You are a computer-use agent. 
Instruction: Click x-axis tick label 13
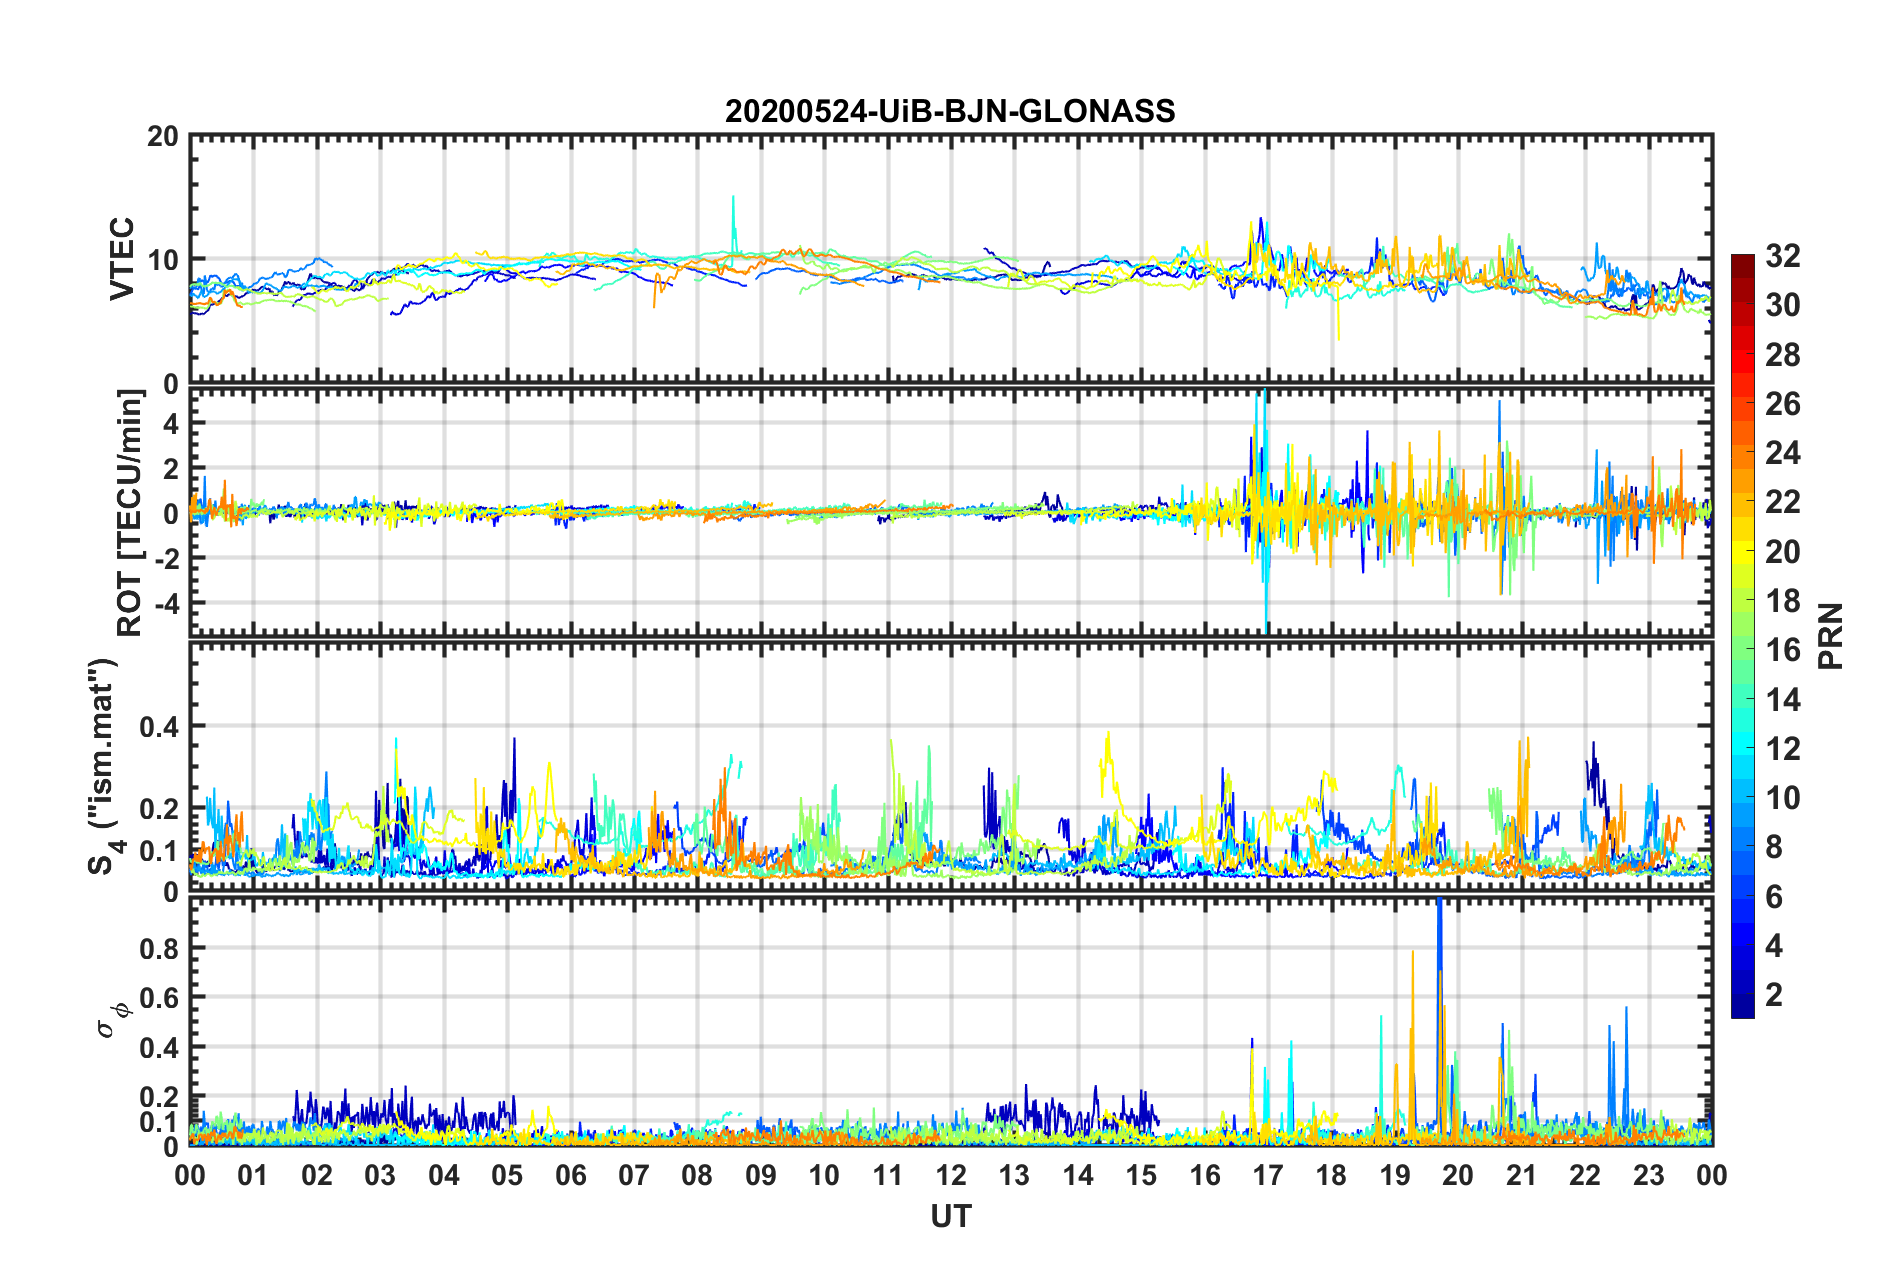pos(1014,1176)
